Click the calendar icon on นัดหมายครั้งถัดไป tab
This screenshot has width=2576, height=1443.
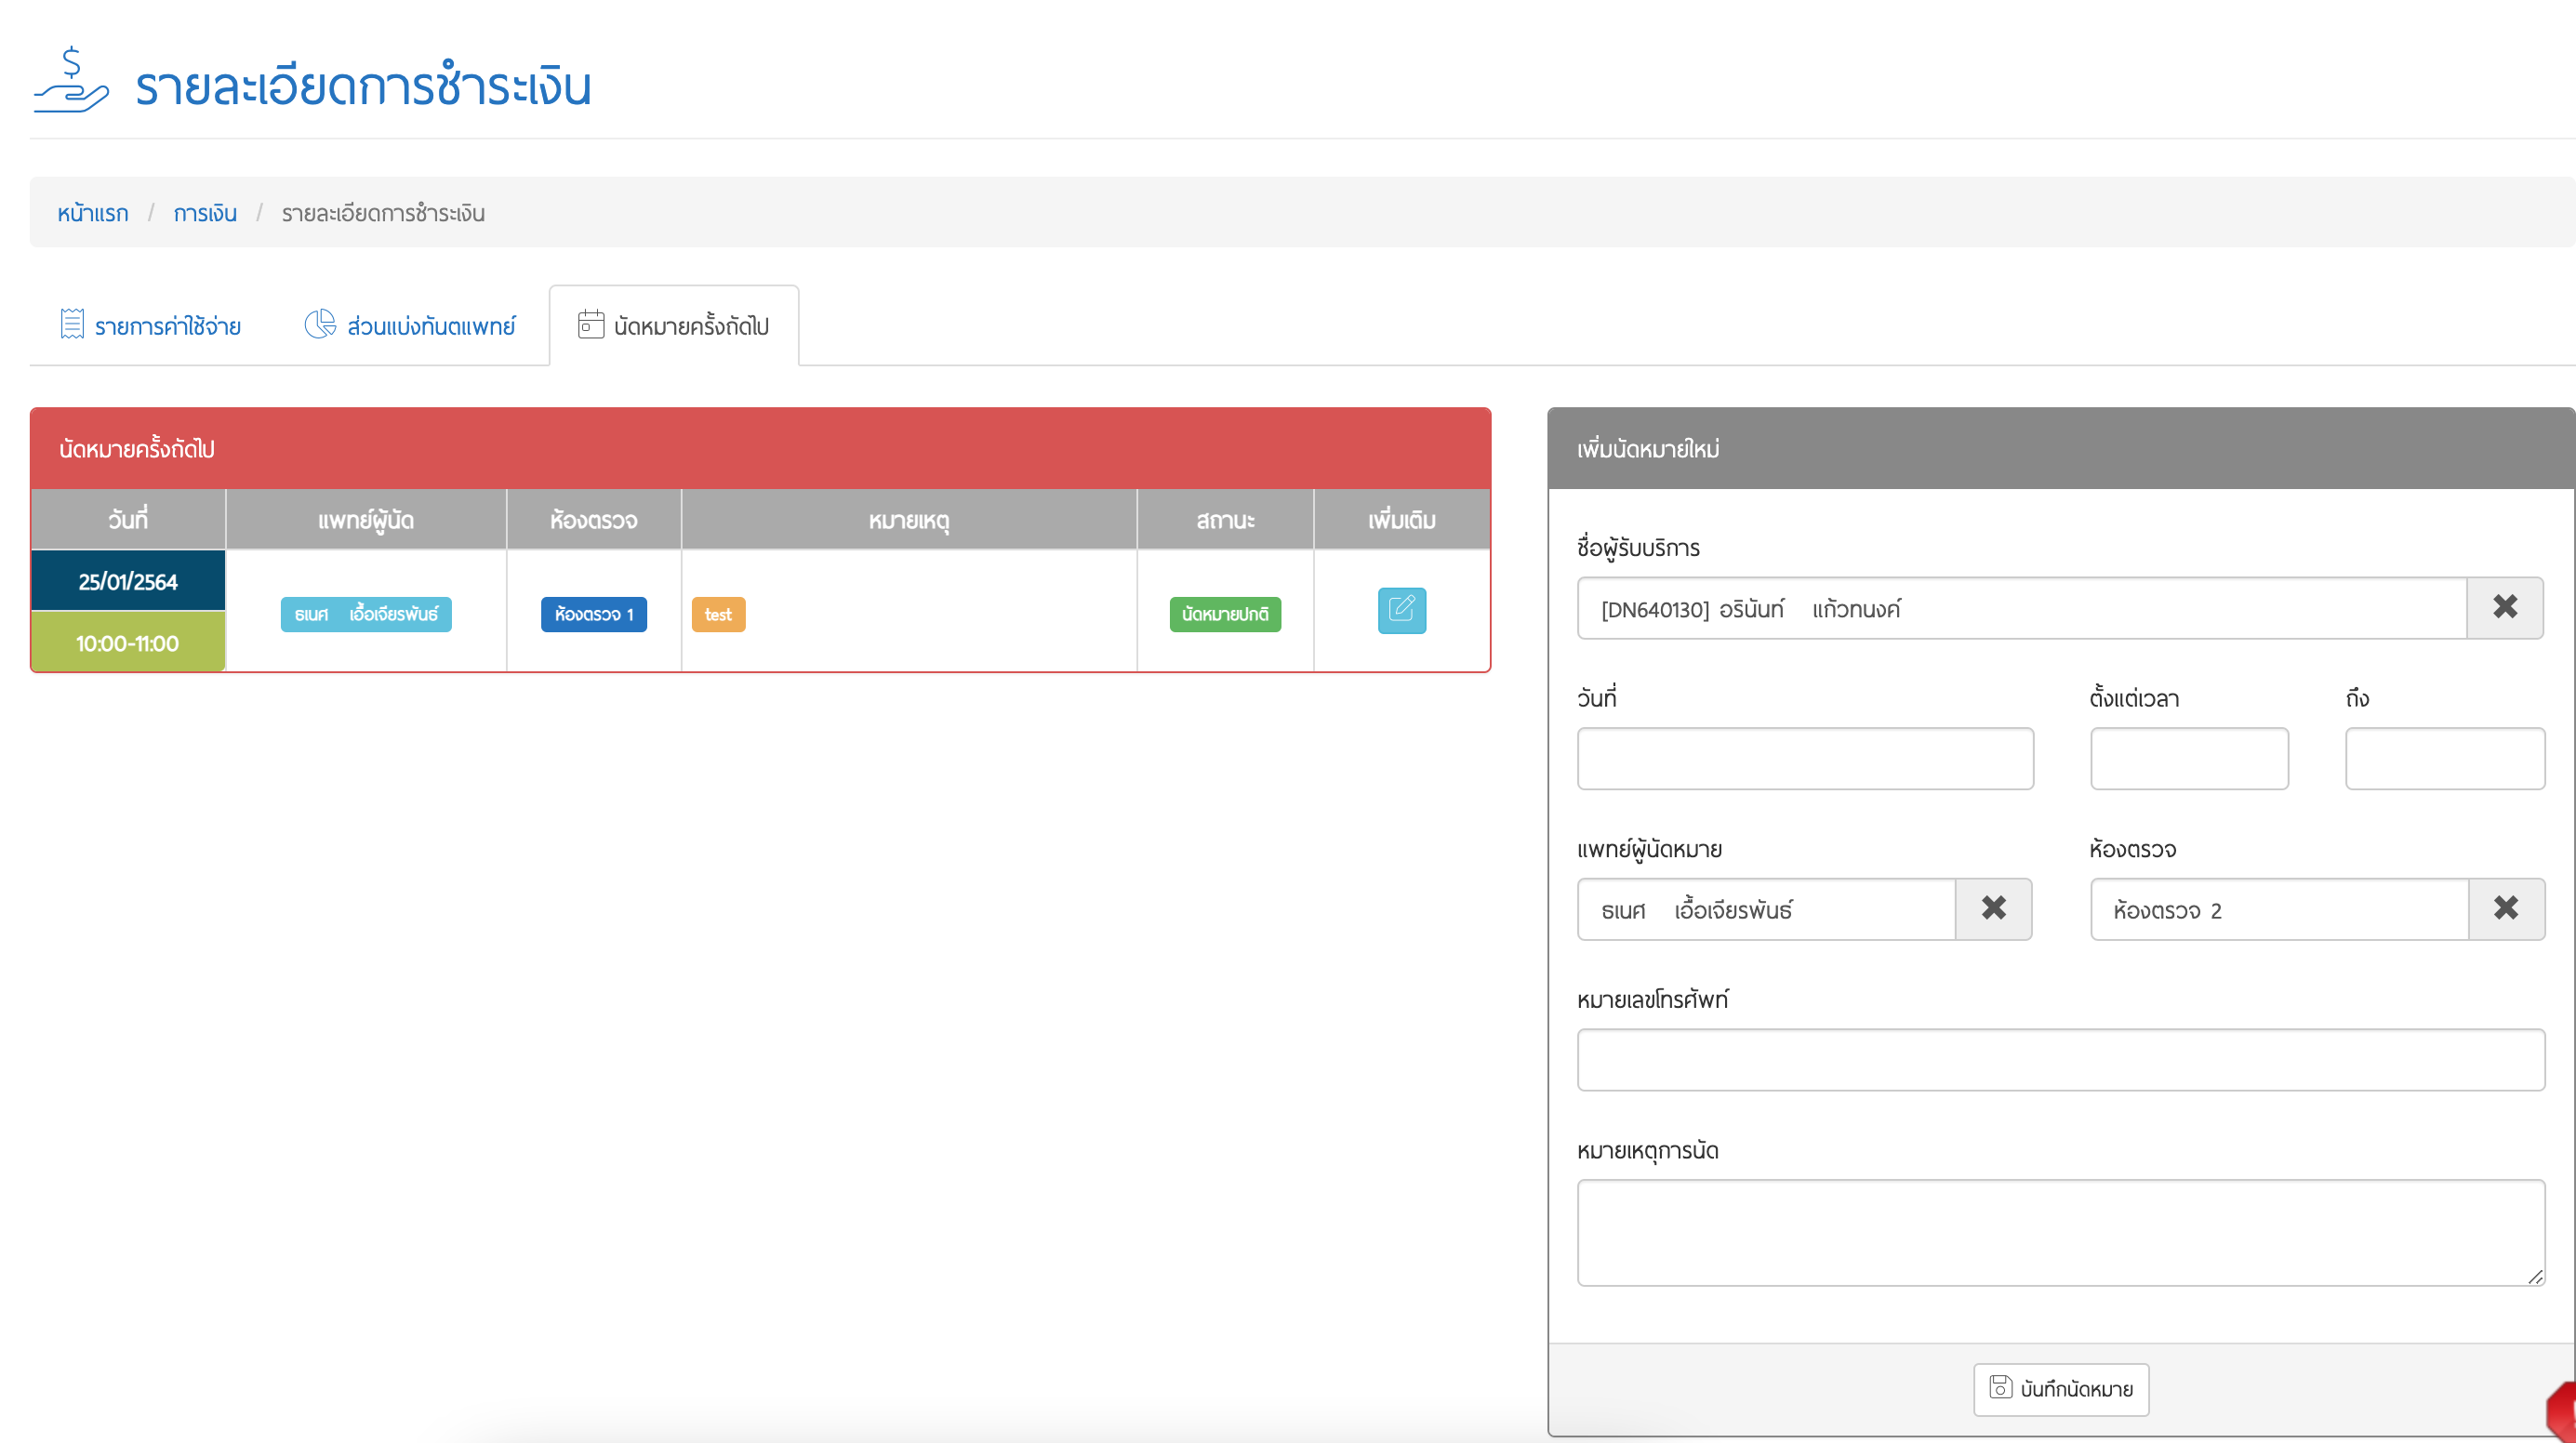[590, 324]
